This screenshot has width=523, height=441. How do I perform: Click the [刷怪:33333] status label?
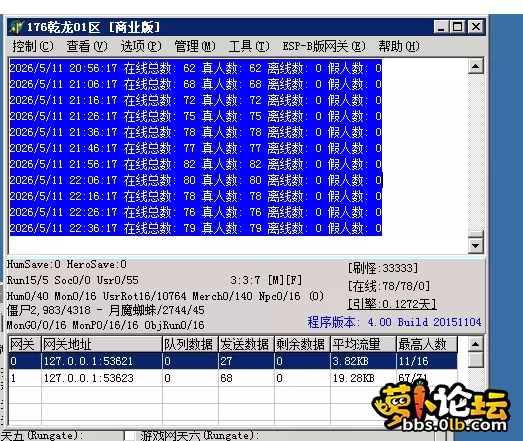[x=383, y=268]
